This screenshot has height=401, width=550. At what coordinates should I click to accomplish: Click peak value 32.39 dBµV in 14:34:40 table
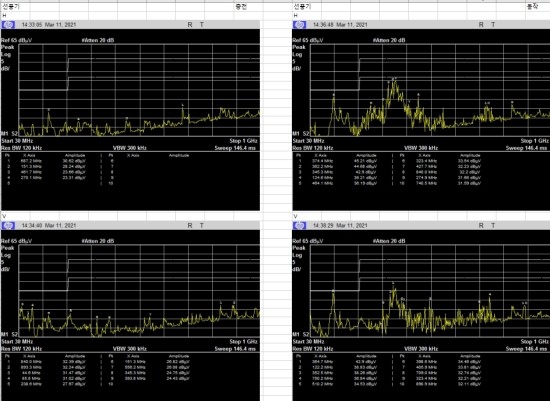pos(75,362)
